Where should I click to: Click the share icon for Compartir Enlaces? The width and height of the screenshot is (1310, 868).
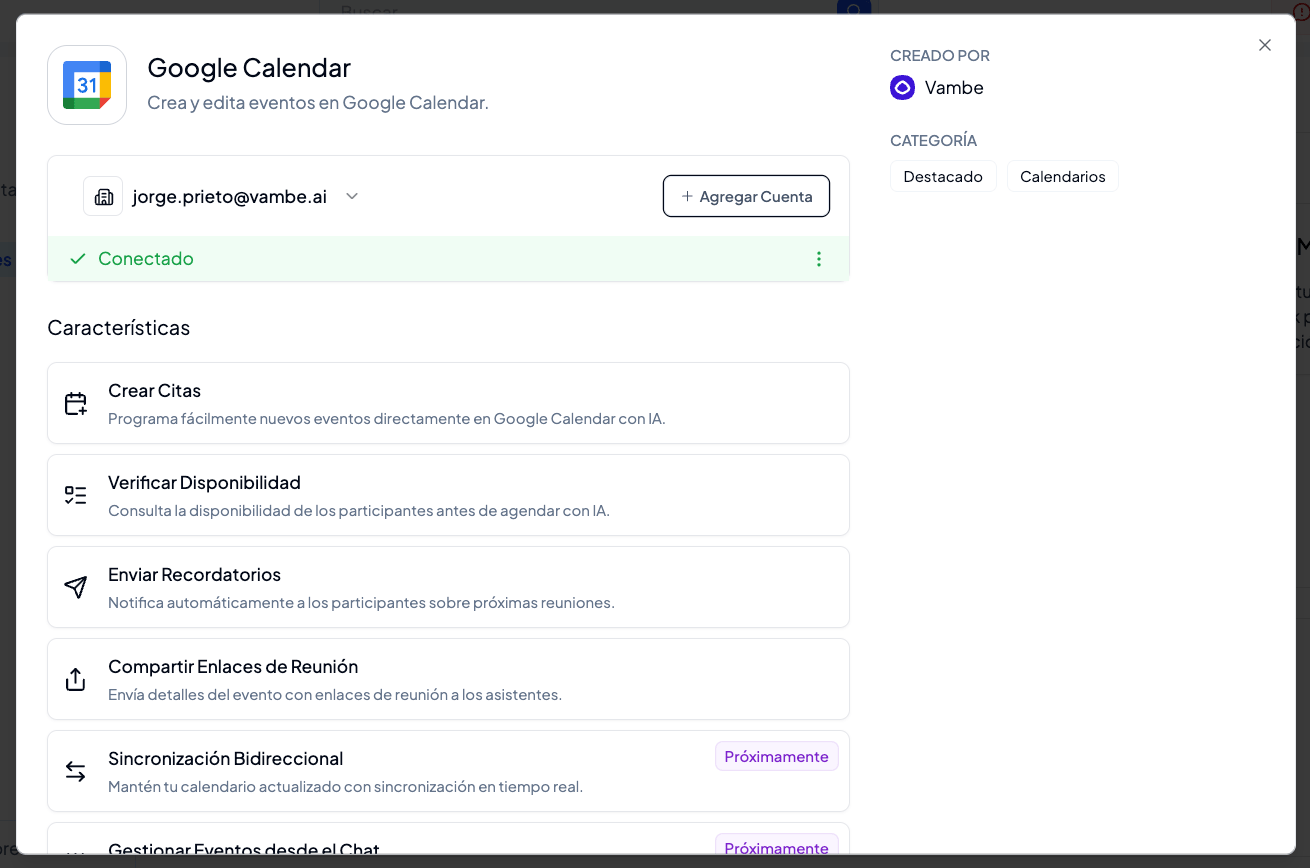click(76, 679)
